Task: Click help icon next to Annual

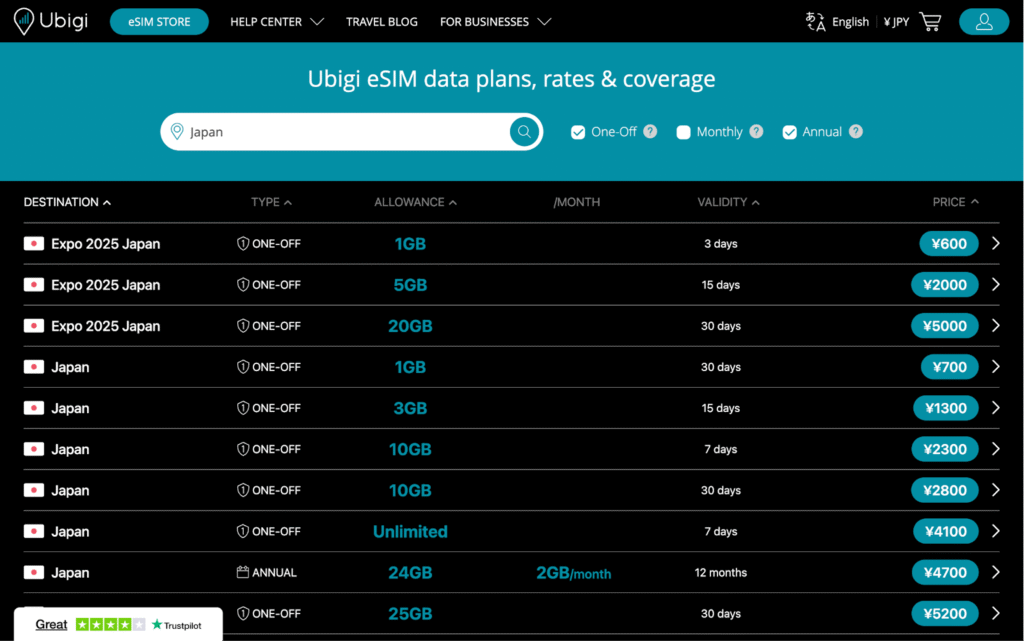Action: point(856,132)
